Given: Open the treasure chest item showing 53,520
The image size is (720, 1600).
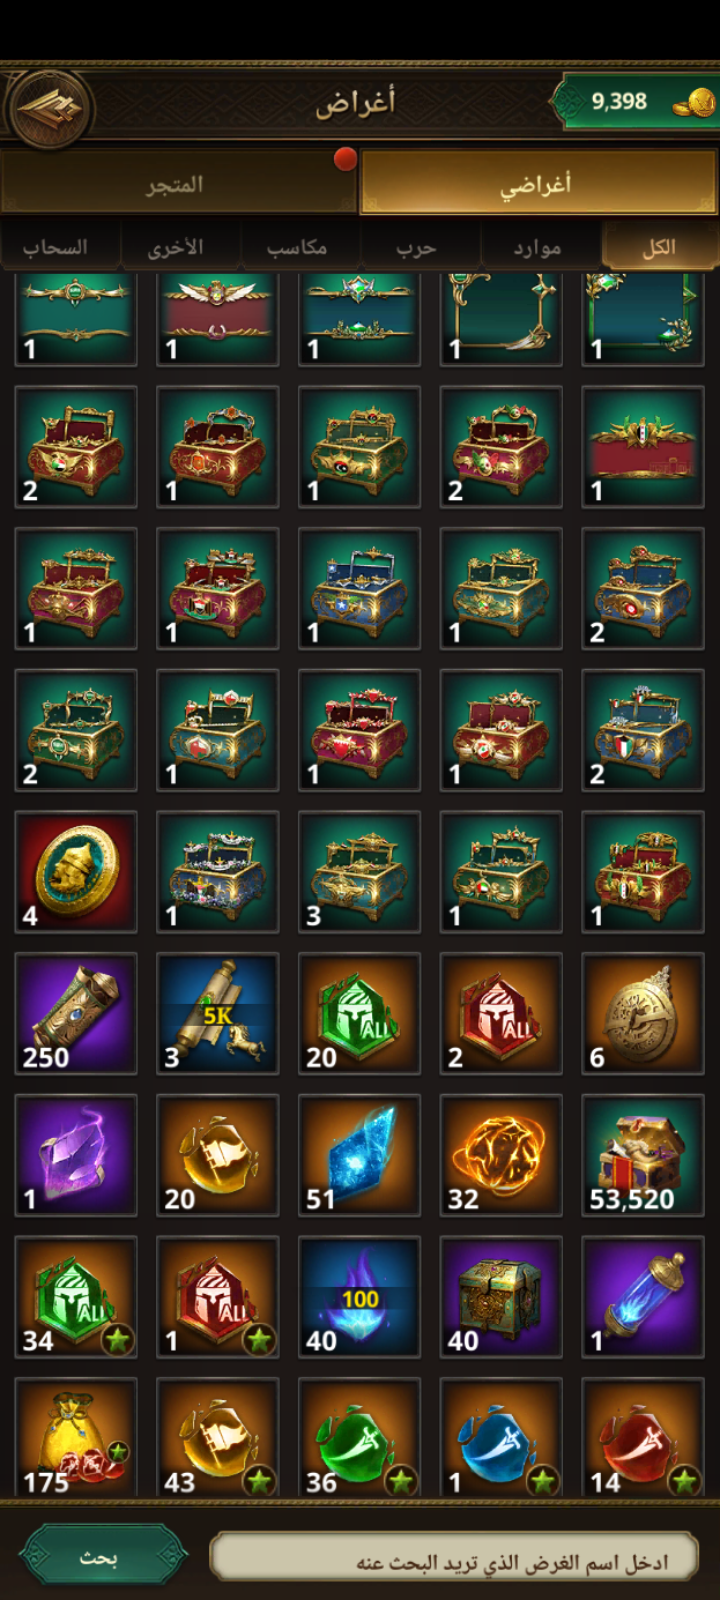Looking at the screenshot, I should pyautogui.click(x=643, y=1156).
